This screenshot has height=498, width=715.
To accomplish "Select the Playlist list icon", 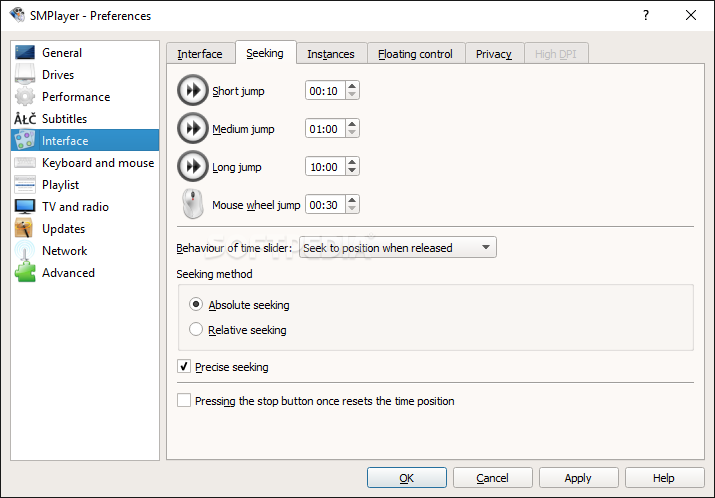I will 25,184.
